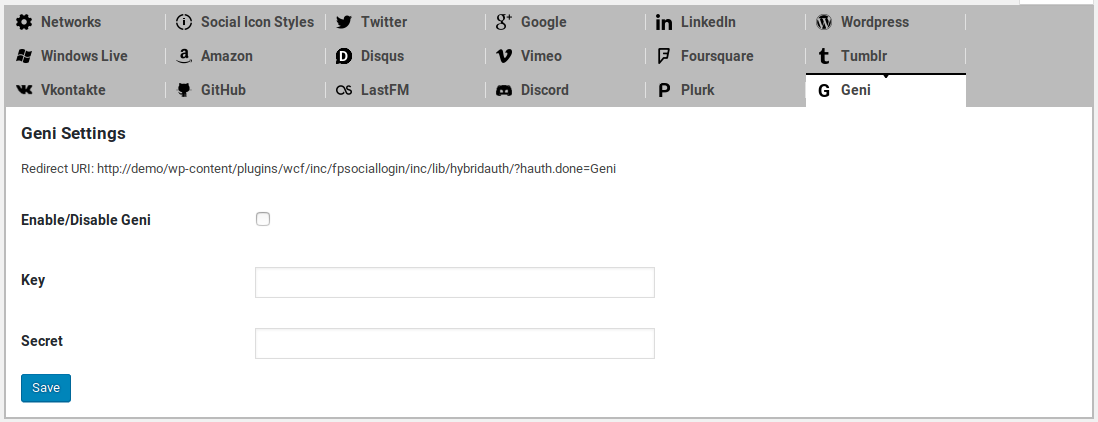The width and height of the screenshot is (1098, 422).
Task: Click the Twitter bird icon
Action: point(344,22)
